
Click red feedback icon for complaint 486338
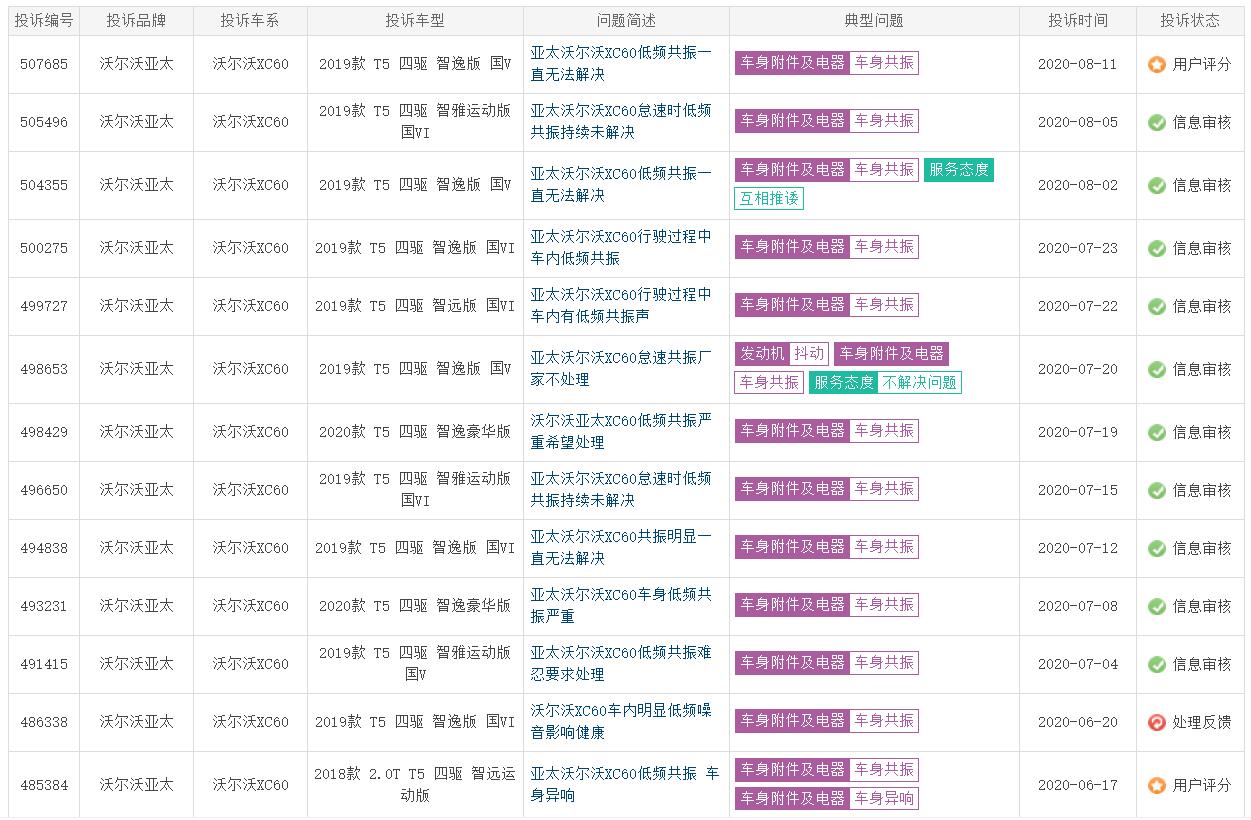click(x=1156, y=722)
